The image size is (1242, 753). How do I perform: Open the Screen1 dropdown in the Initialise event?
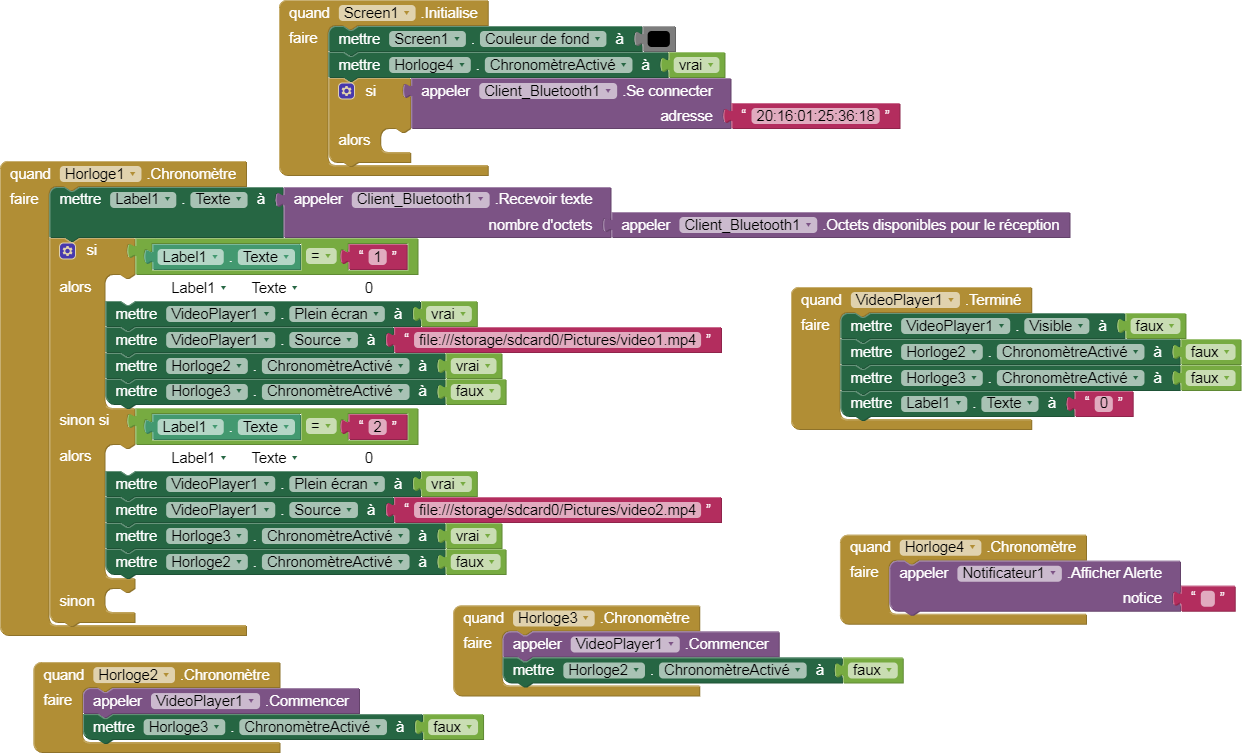click(x=376, y=12)
